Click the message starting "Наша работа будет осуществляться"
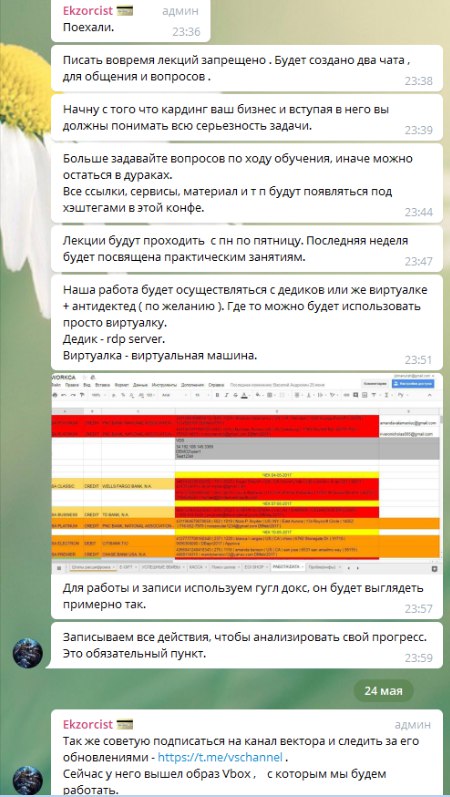 (x=245, y=323)
